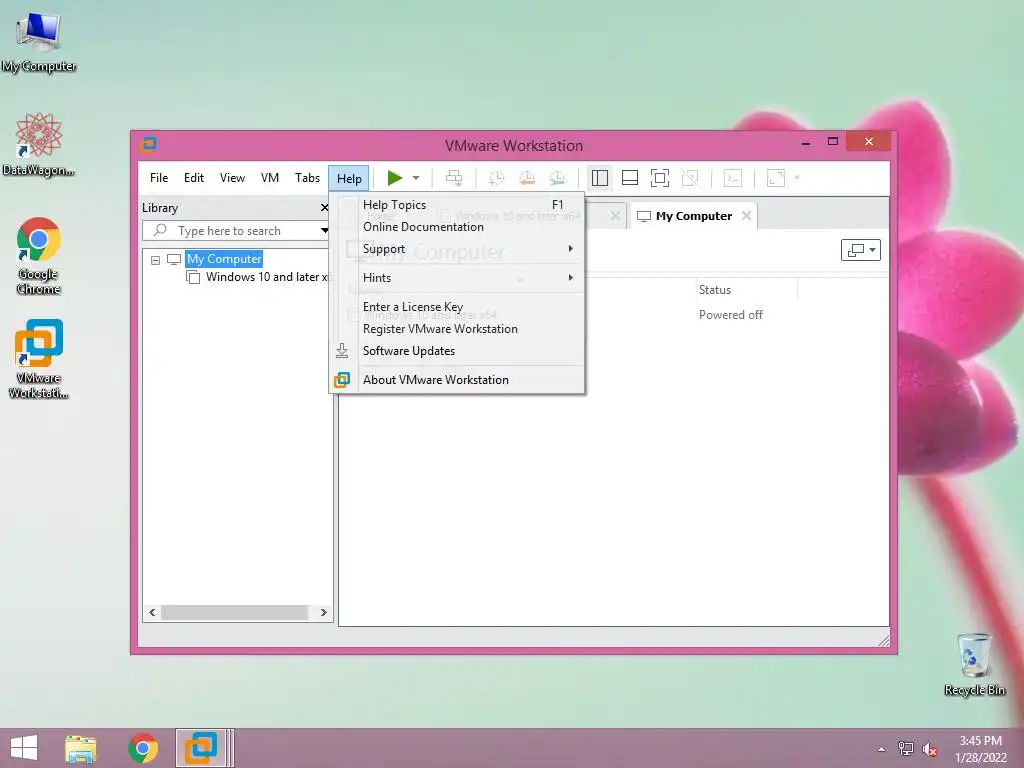Image resolution: width=1024 pixels, height=768 pixels.
Task: Open the power options dropdown arrow
Action: click(416, 178)
